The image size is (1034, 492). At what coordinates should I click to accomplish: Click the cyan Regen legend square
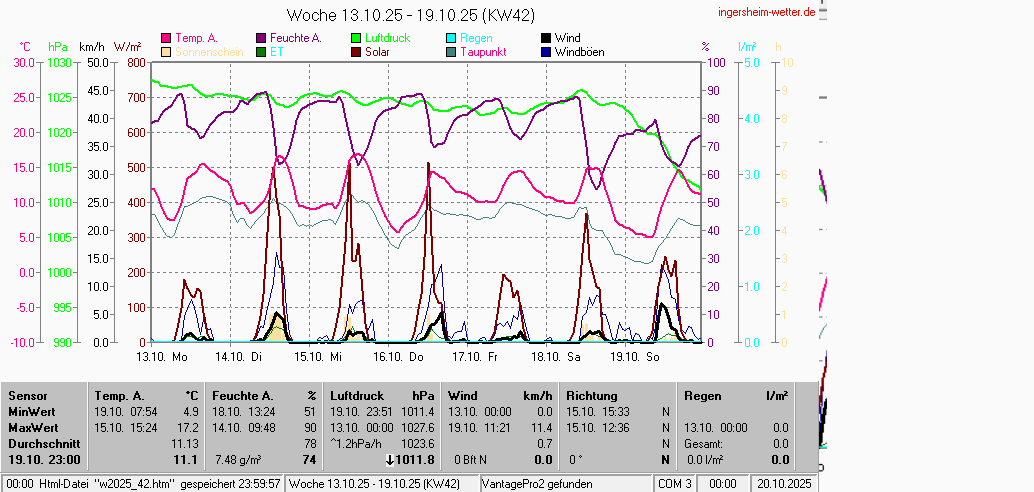451,38
